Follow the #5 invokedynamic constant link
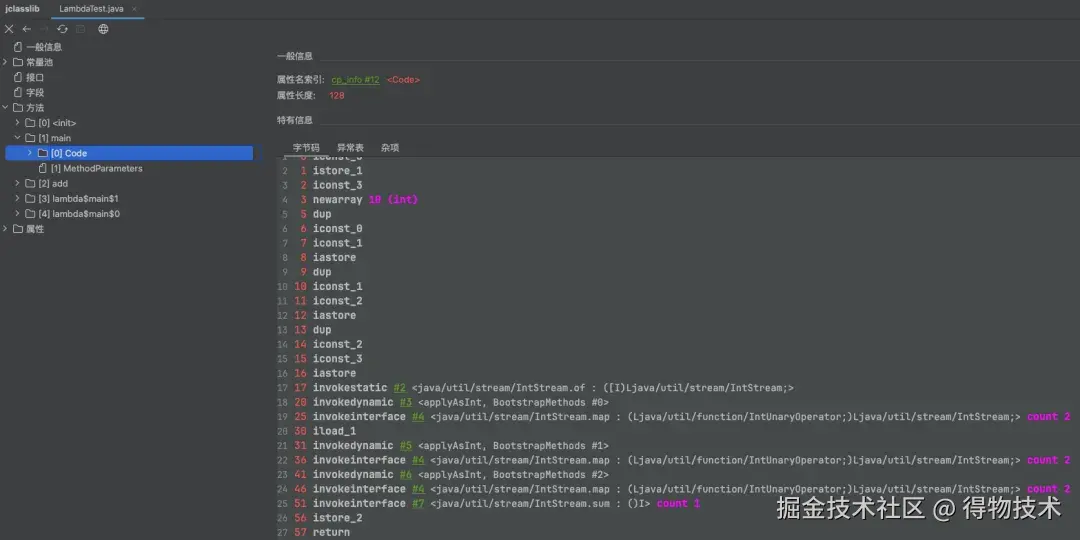The height and width of the screenshot is (540, 1080). 406,446
